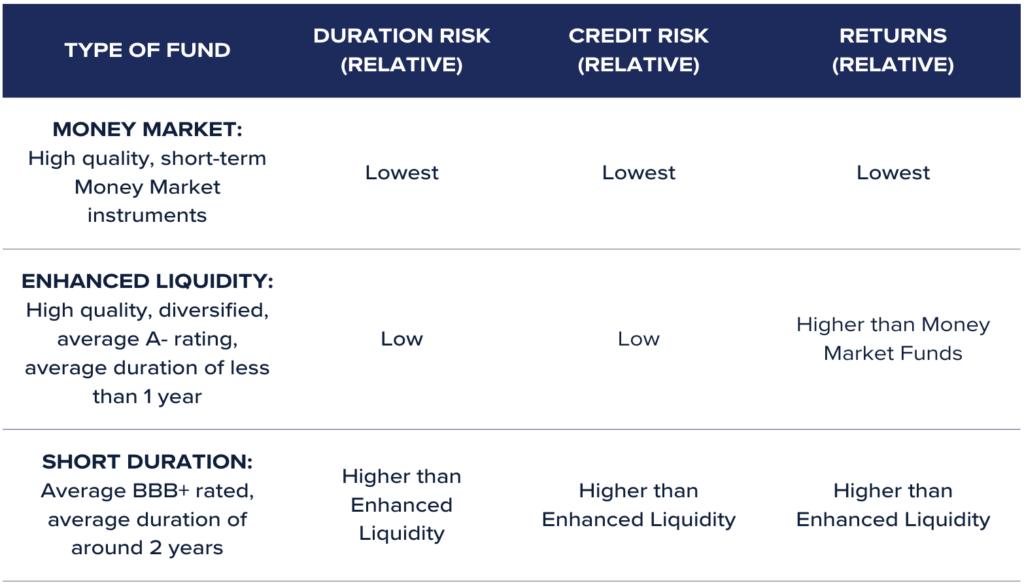1024x585 pixels.
Task: Select the ENHANCED LIQUIDITY fund title
Action: pos(147,281)
